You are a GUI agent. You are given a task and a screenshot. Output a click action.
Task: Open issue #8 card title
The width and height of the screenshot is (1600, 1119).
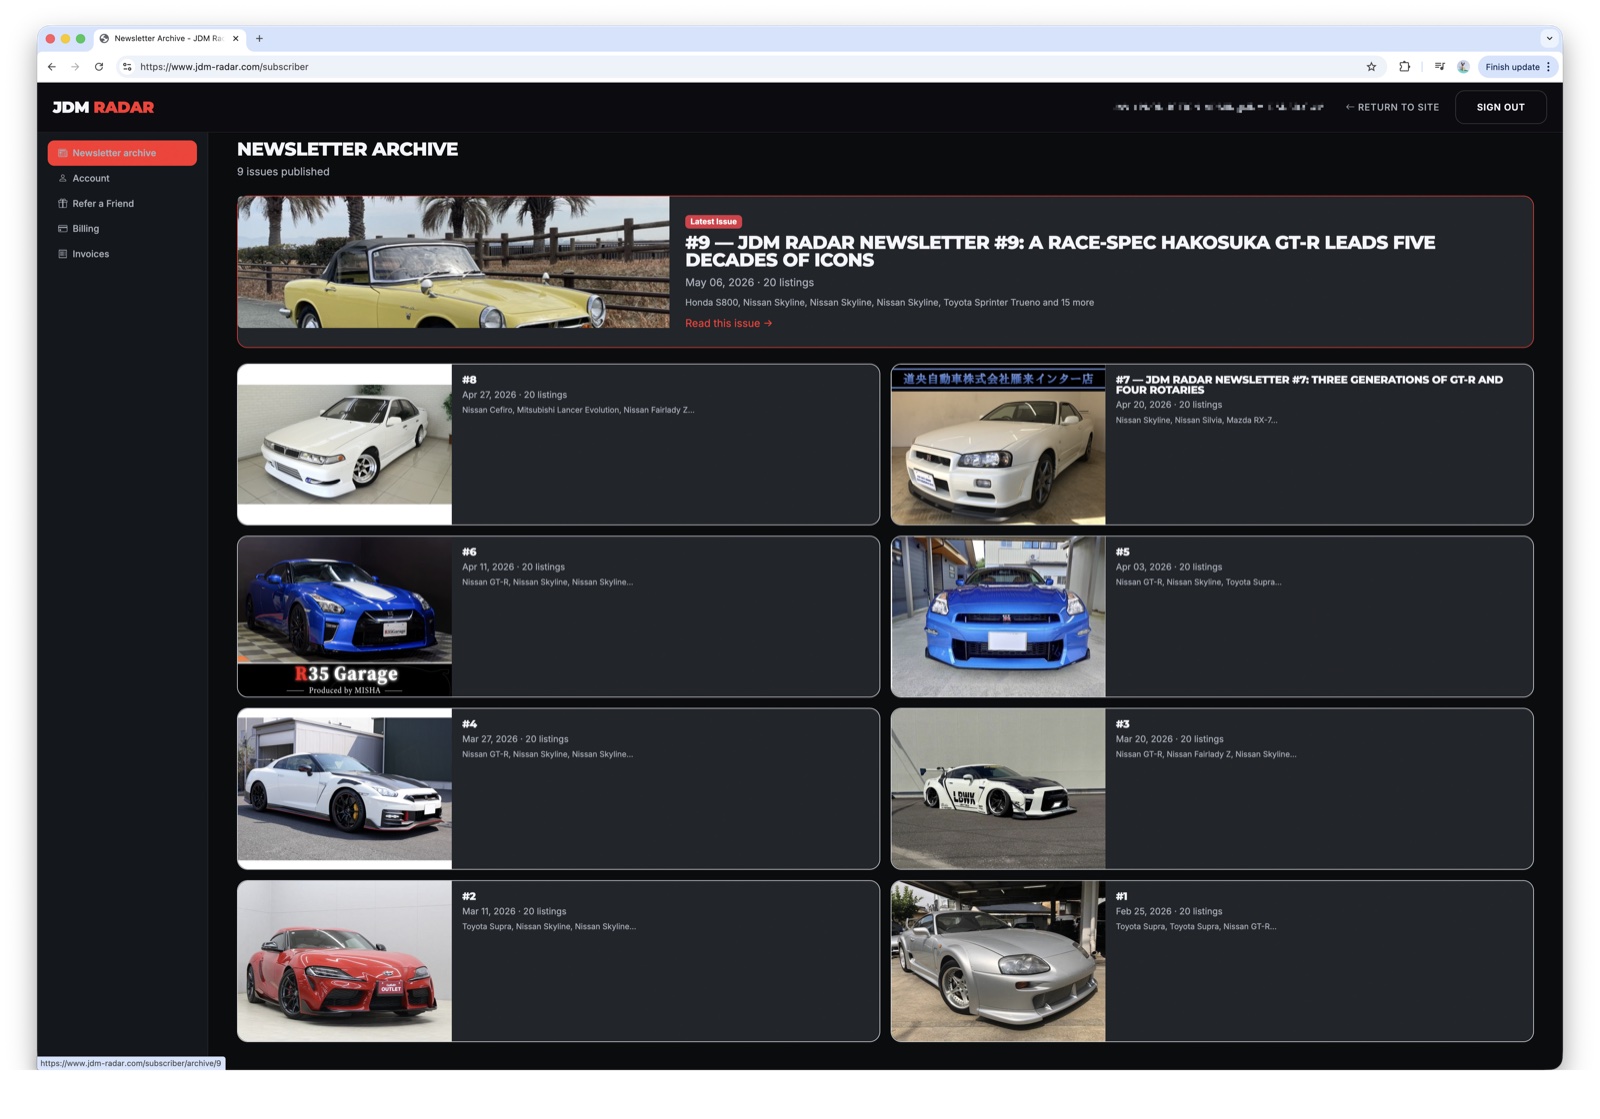tap(469, 380)
